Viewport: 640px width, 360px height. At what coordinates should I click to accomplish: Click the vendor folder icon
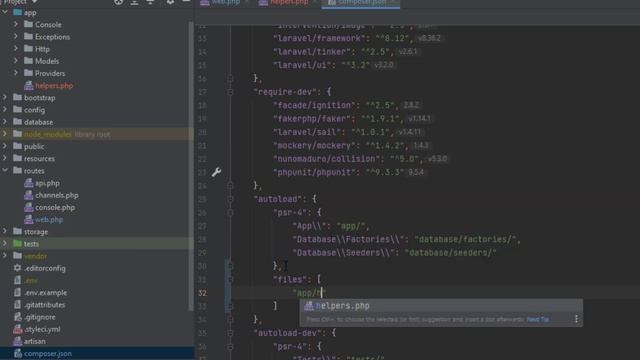[x=17, y=256]
